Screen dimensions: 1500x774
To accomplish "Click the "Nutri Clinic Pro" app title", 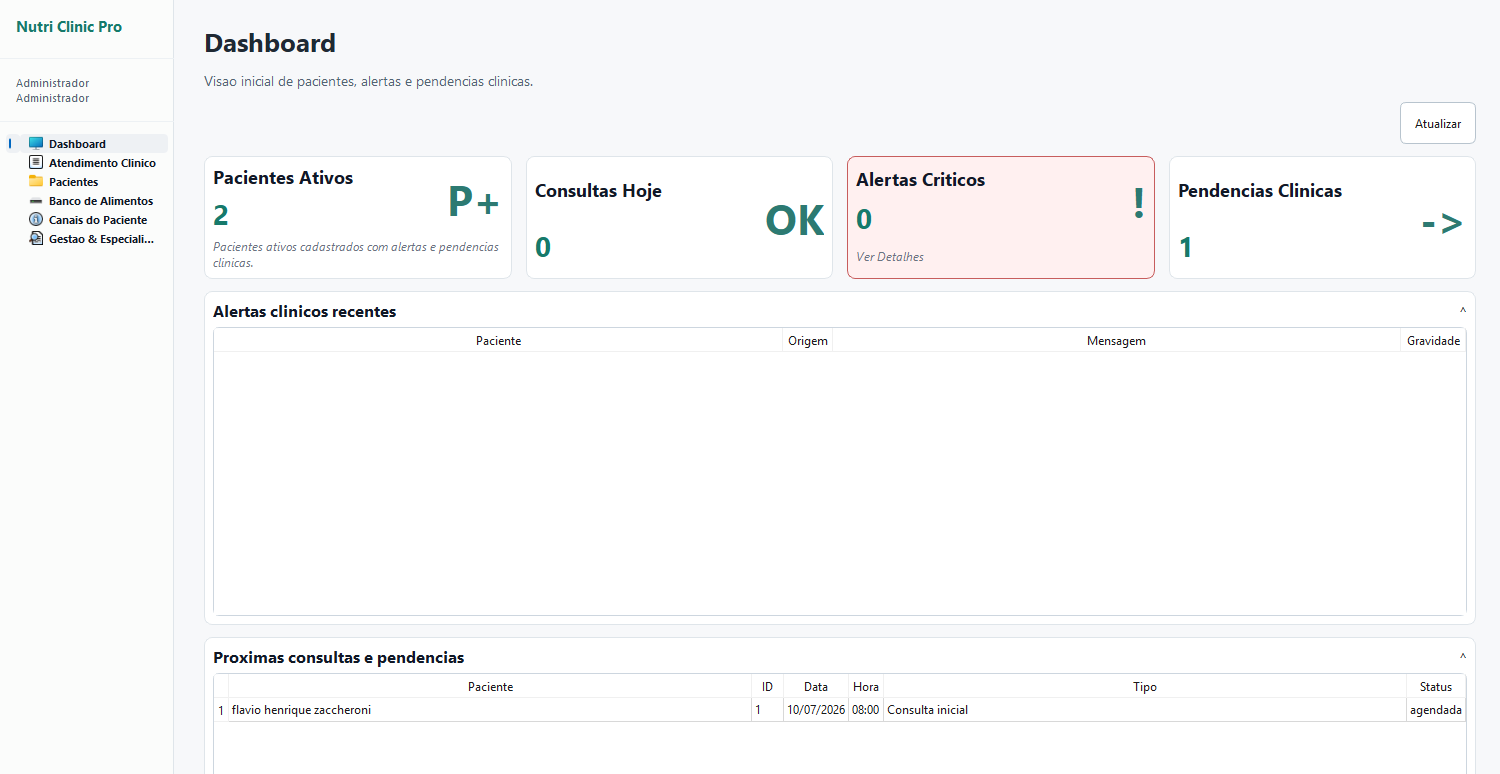I will tap(69, 27).
